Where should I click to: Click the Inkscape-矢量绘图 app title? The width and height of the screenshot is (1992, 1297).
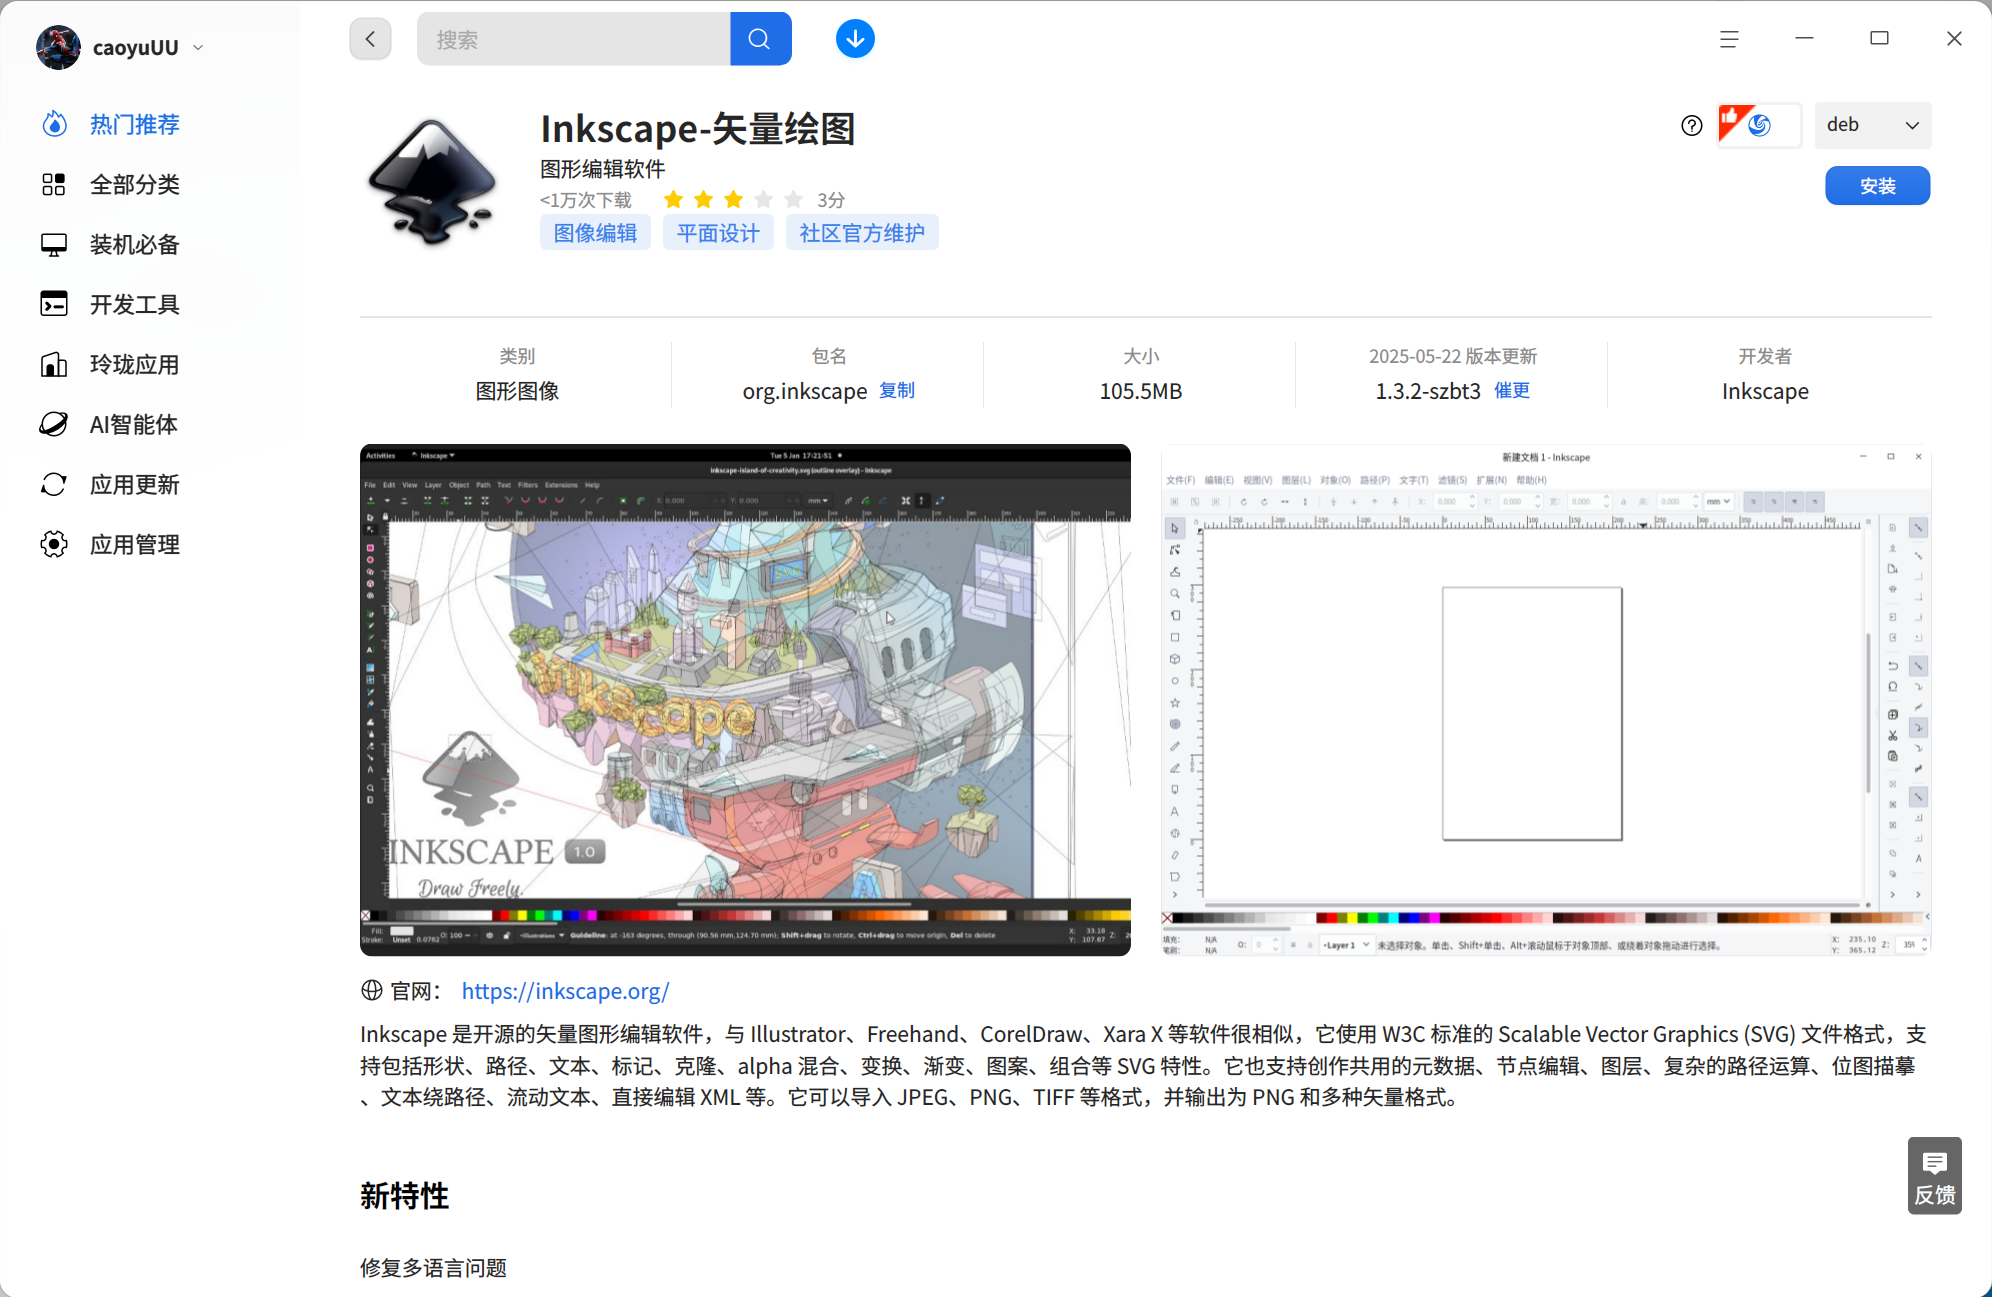(x=698, y=129)
